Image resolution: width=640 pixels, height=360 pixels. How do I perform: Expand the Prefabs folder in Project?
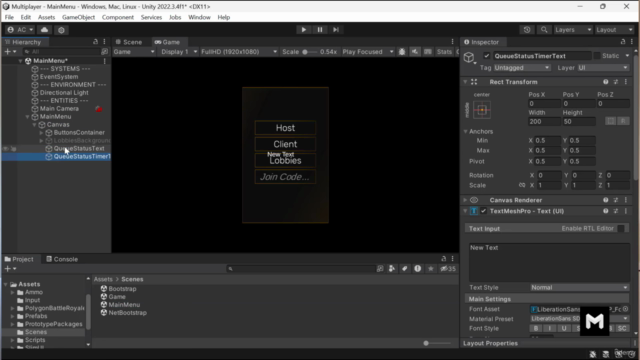tap(12, 316)
